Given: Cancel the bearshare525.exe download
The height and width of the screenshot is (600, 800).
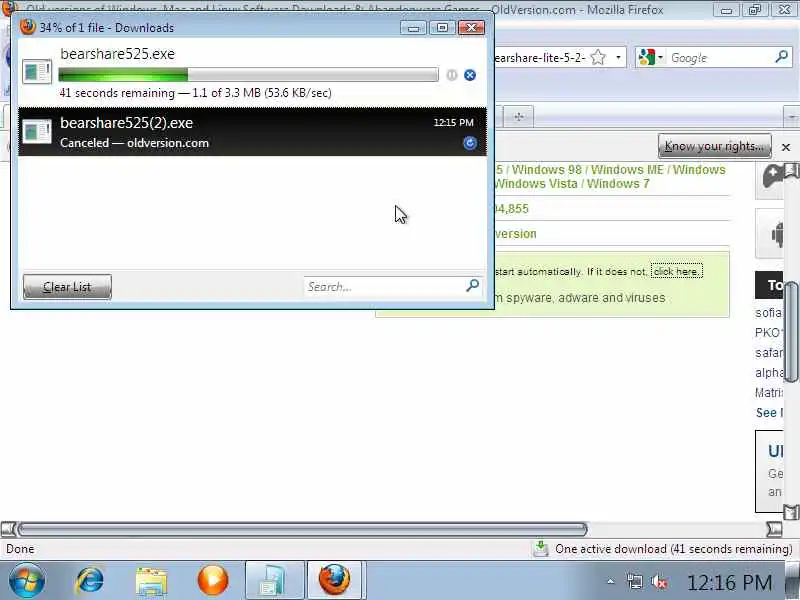Looking at the screenshot, I should pyautogui.click(x=470, y=75).
